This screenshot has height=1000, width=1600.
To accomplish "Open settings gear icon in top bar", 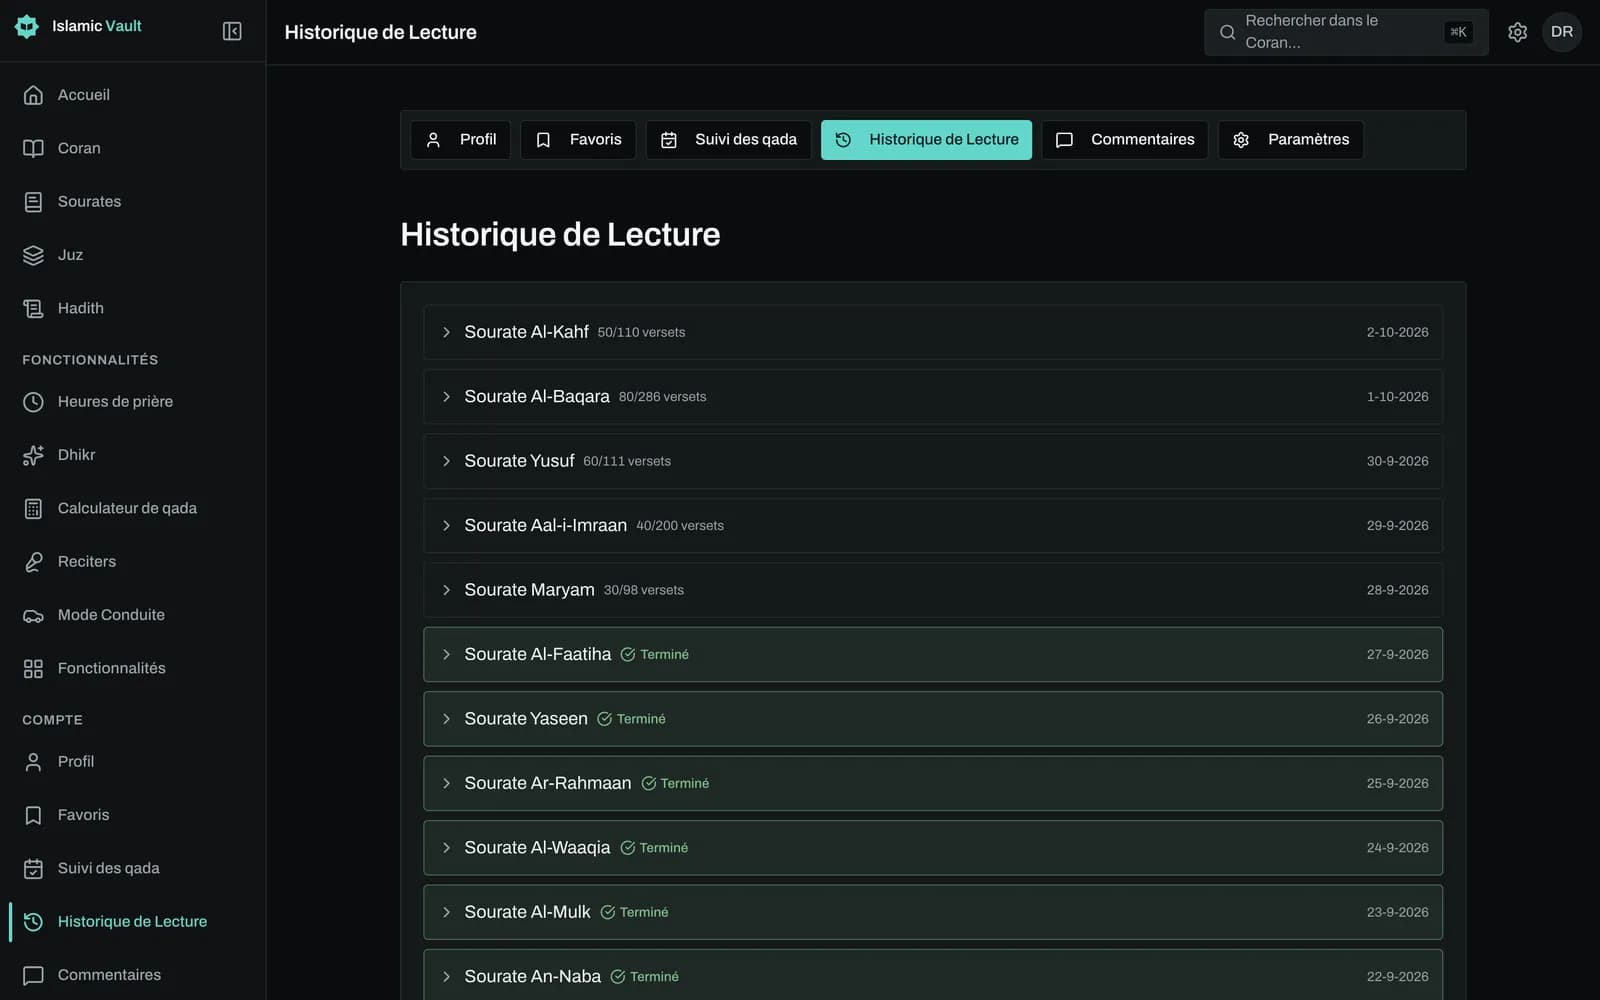I will tap(1517, 32).
